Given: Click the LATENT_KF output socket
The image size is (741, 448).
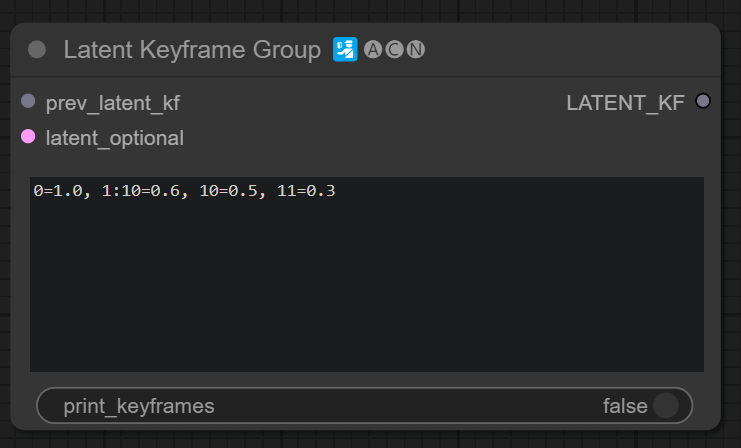Looking at the screenshot, I should pos(703,101).
